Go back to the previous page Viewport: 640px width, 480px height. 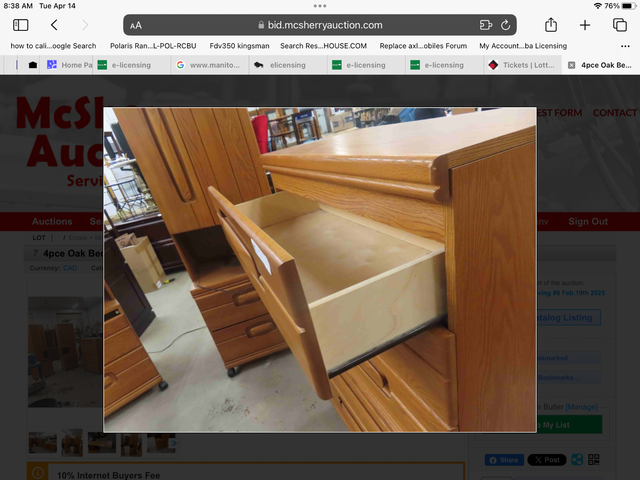pyautogui.click(x=54, y=25)
